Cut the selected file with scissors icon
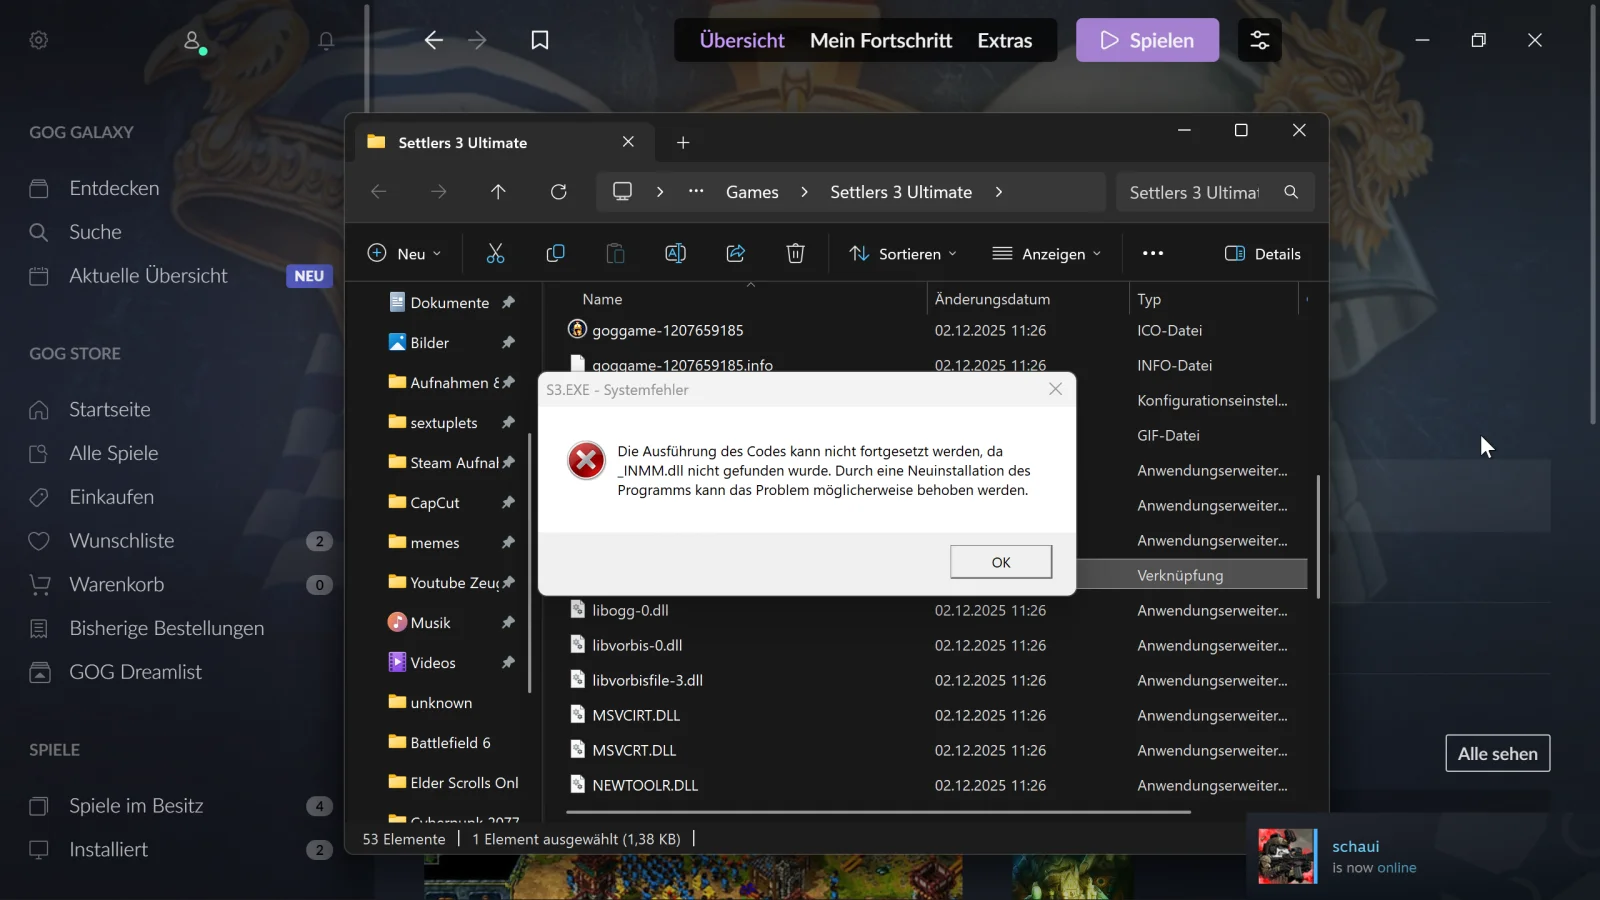The image size is (1600, 900). (x=495, y=254)
